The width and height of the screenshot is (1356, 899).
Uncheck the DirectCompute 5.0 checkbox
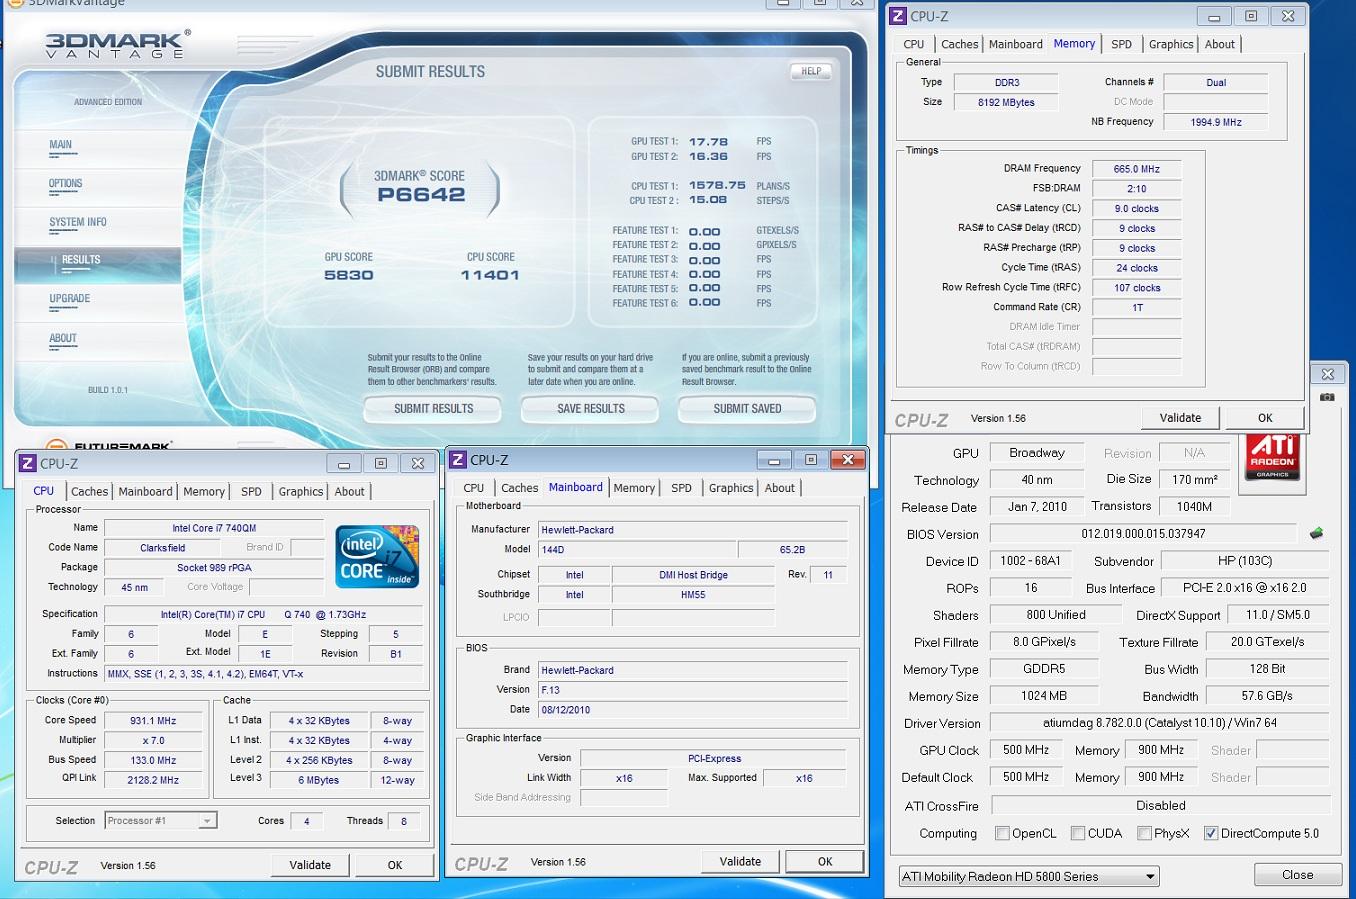pos(1211,833)
